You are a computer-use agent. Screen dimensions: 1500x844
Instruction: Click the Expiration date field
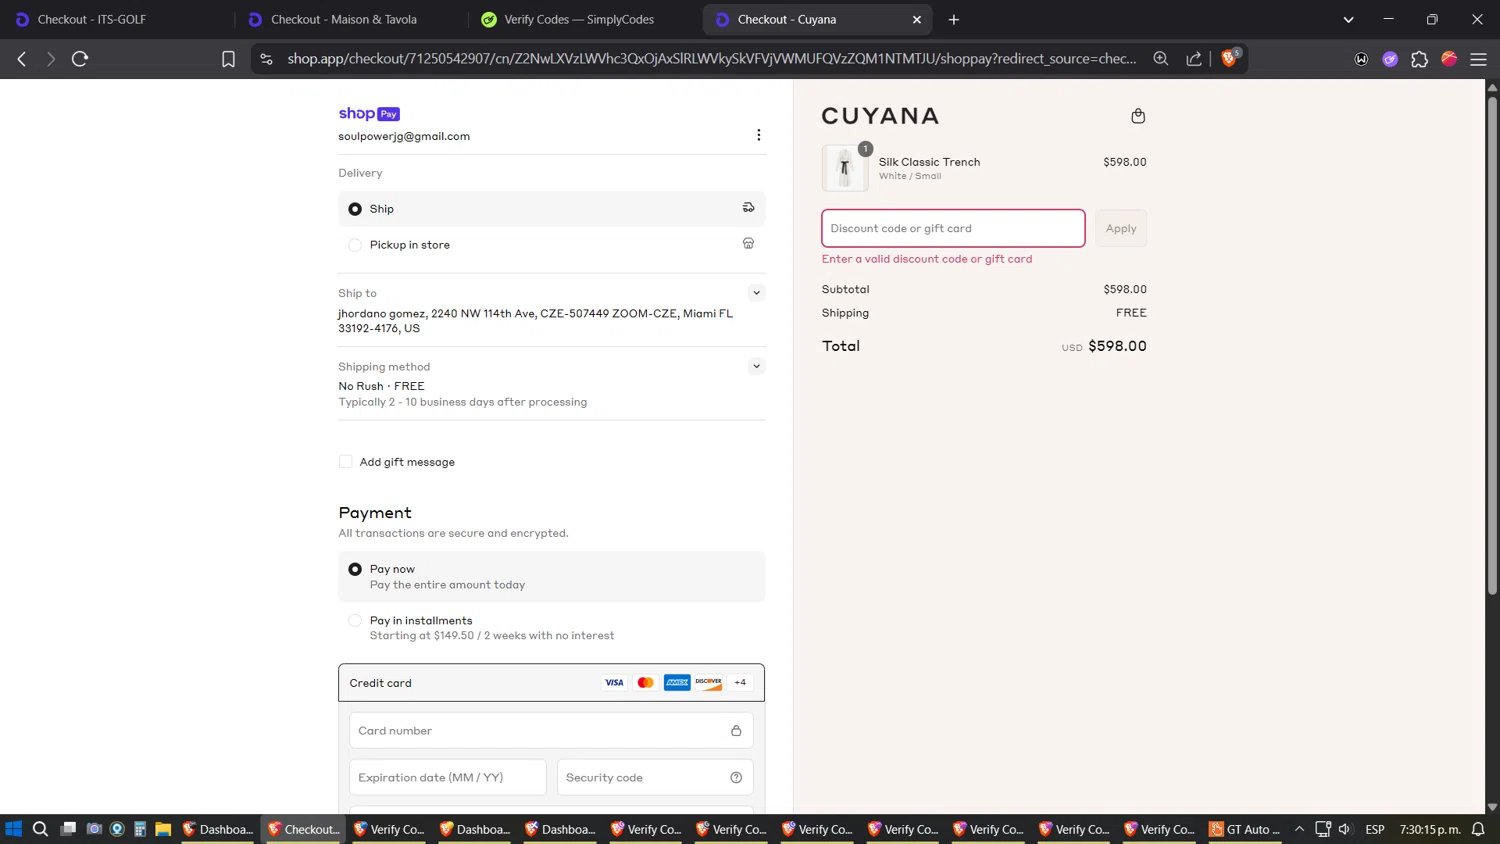448,777
